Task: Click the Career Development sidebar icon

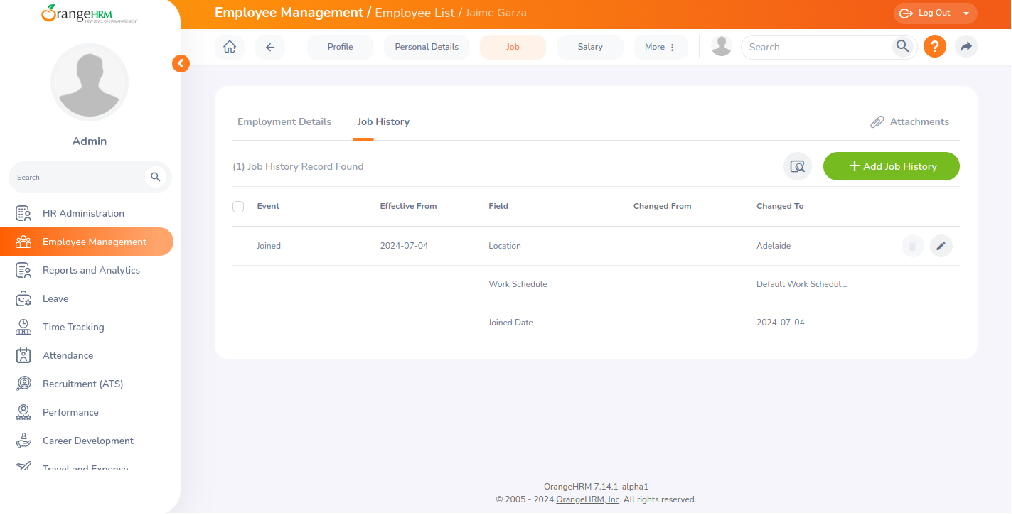Action: (x=23, y=440)
